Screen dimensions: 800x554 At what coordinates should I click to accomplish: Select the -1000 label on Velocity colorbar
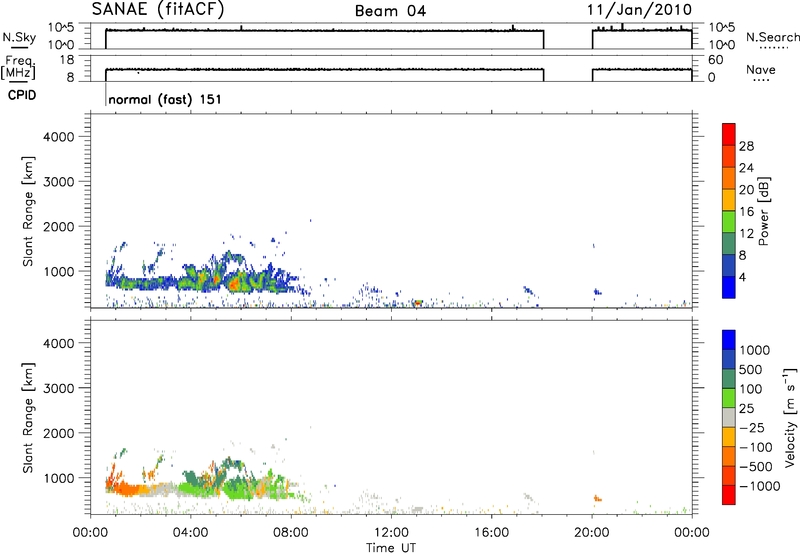(x=759, y=486)
